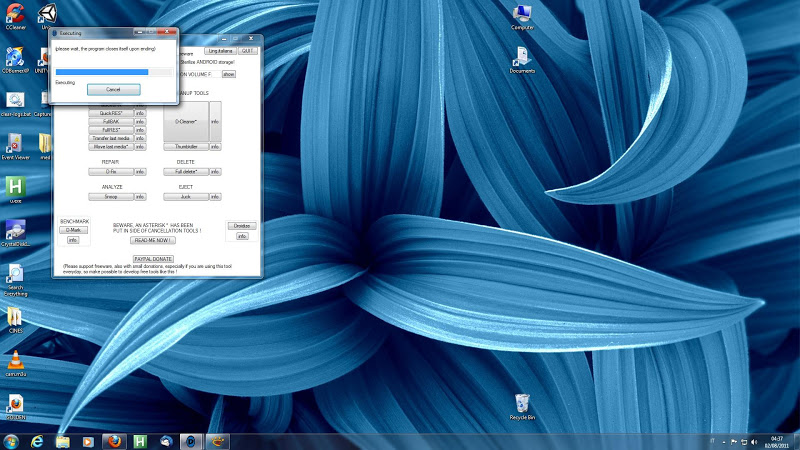
Task: Switch to Lingua italiana language
Action: [x=220, y=50]
